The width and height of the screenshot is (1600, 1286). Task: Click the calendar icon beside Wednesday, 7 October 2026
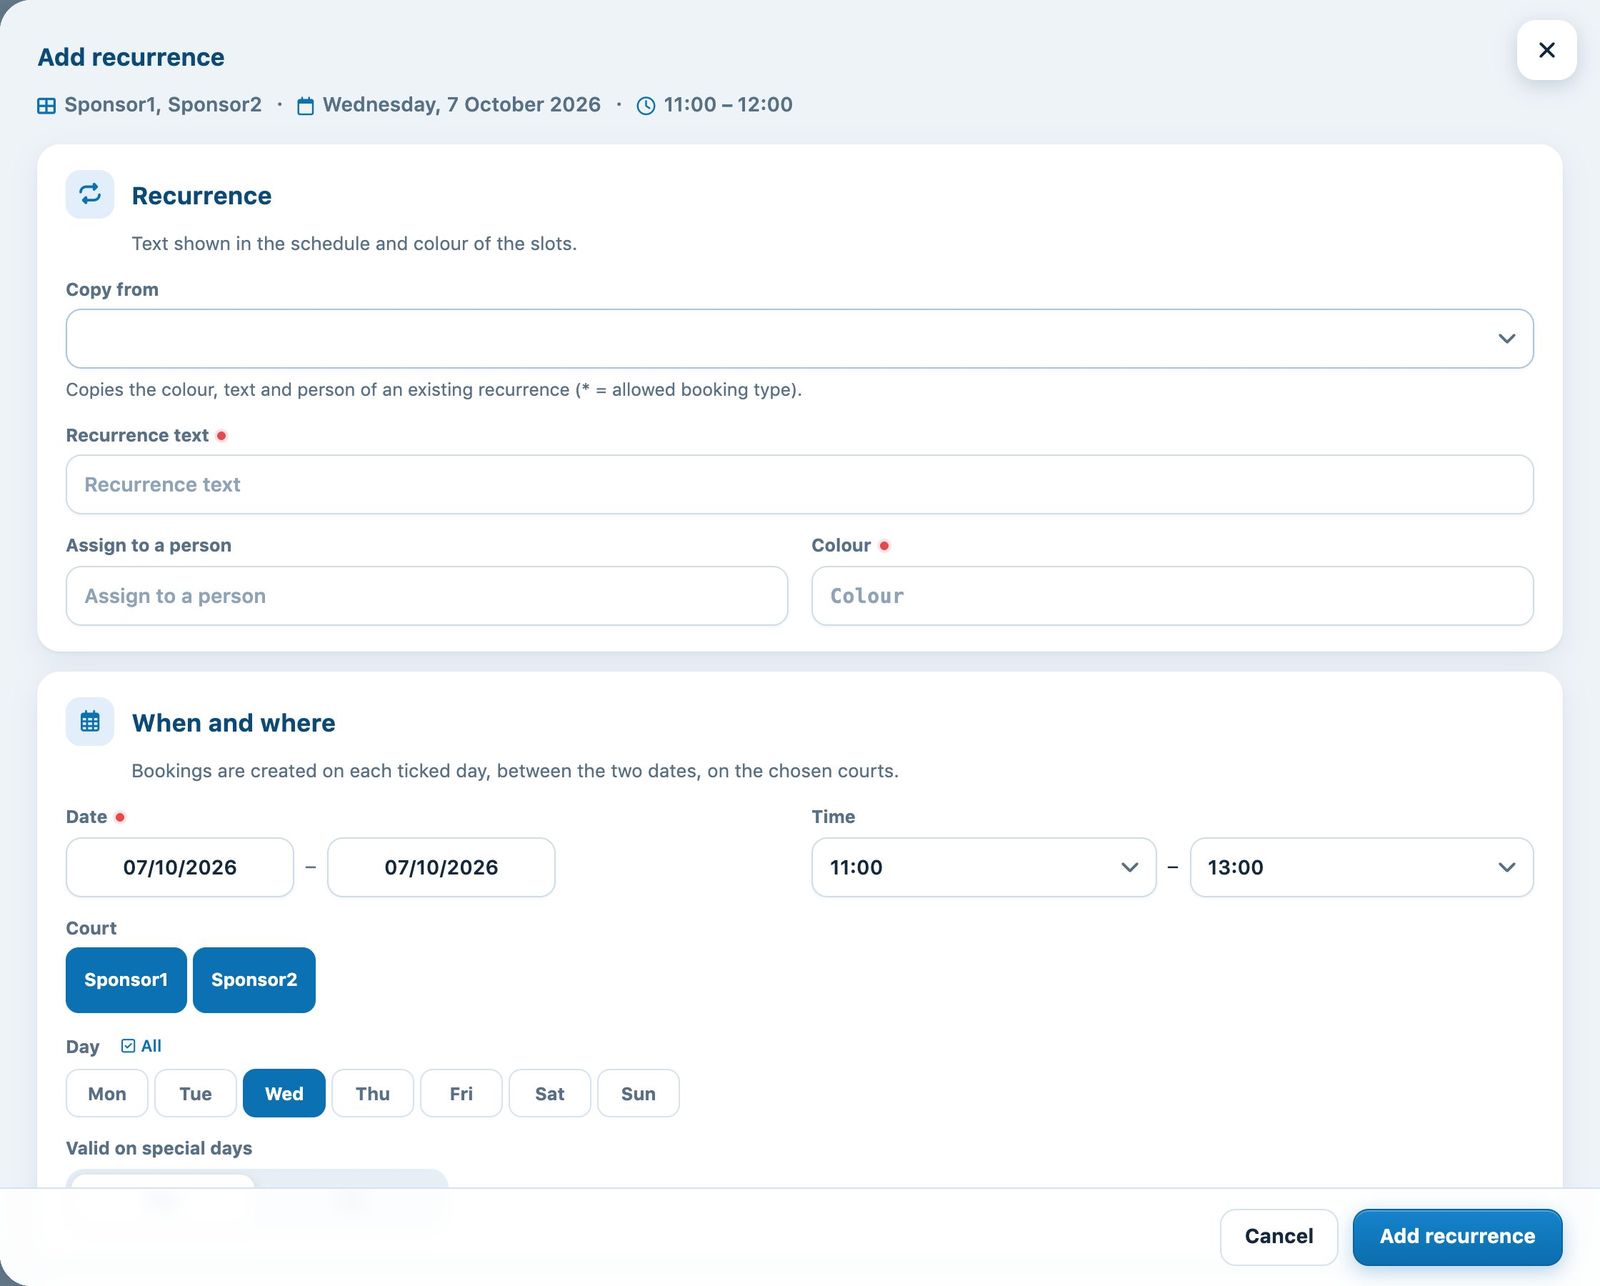pyautogui.click(x=306, y=106)
